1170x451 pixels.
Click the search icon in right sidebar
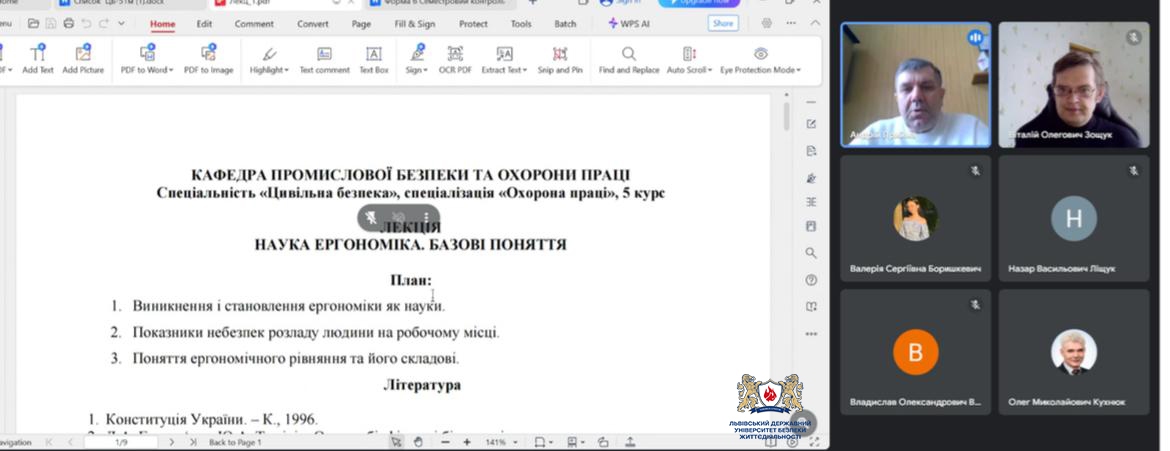pyautogui.click(x=811, y=254)
